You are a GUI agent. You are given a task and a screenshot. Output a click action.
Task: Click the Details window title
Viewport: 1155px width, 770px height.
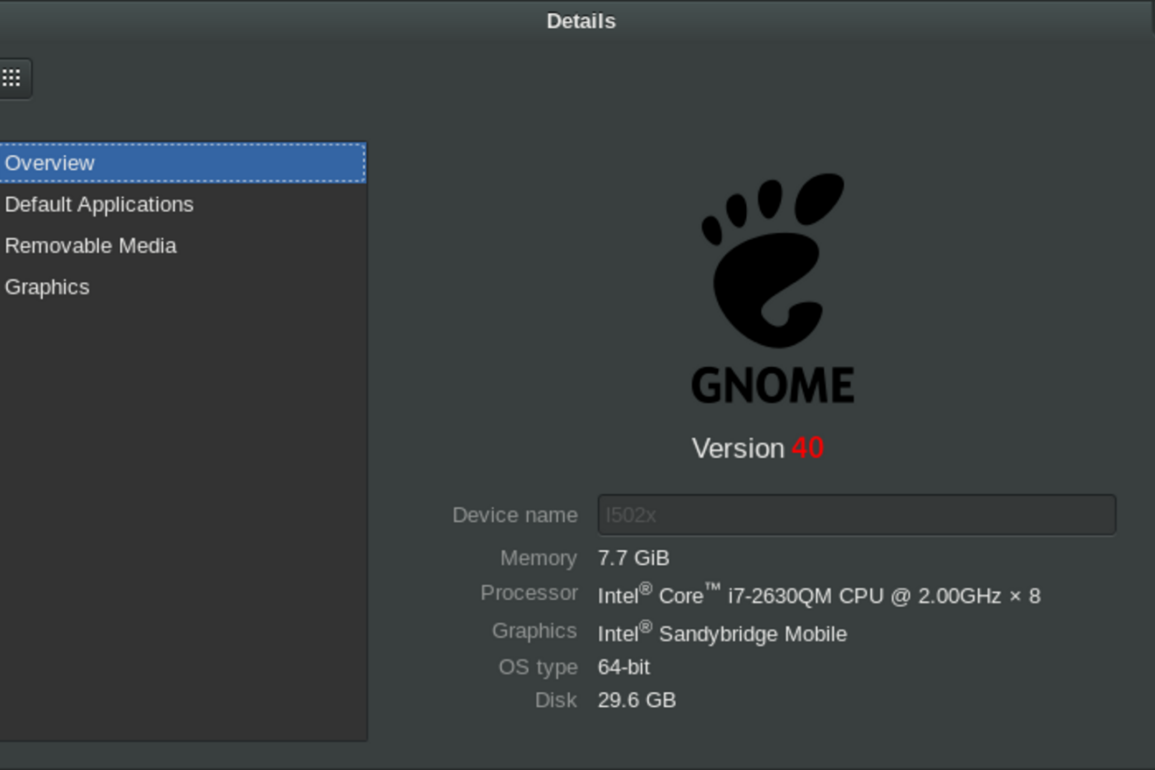(x=580, y=21)
